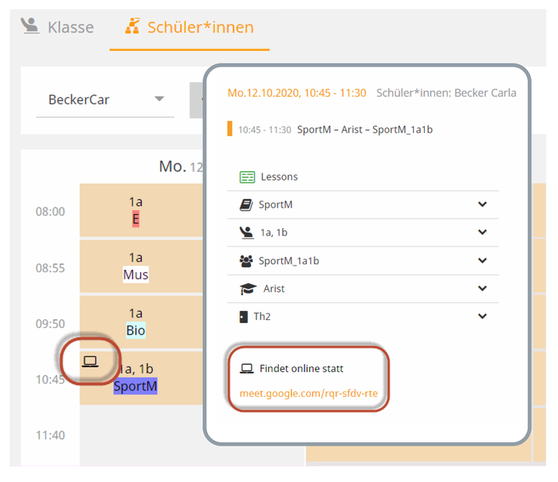The height and width of the screenshot is (482, 558).
Task: Click the class icon next to 1a, 1b
Action: coord(246,232)
